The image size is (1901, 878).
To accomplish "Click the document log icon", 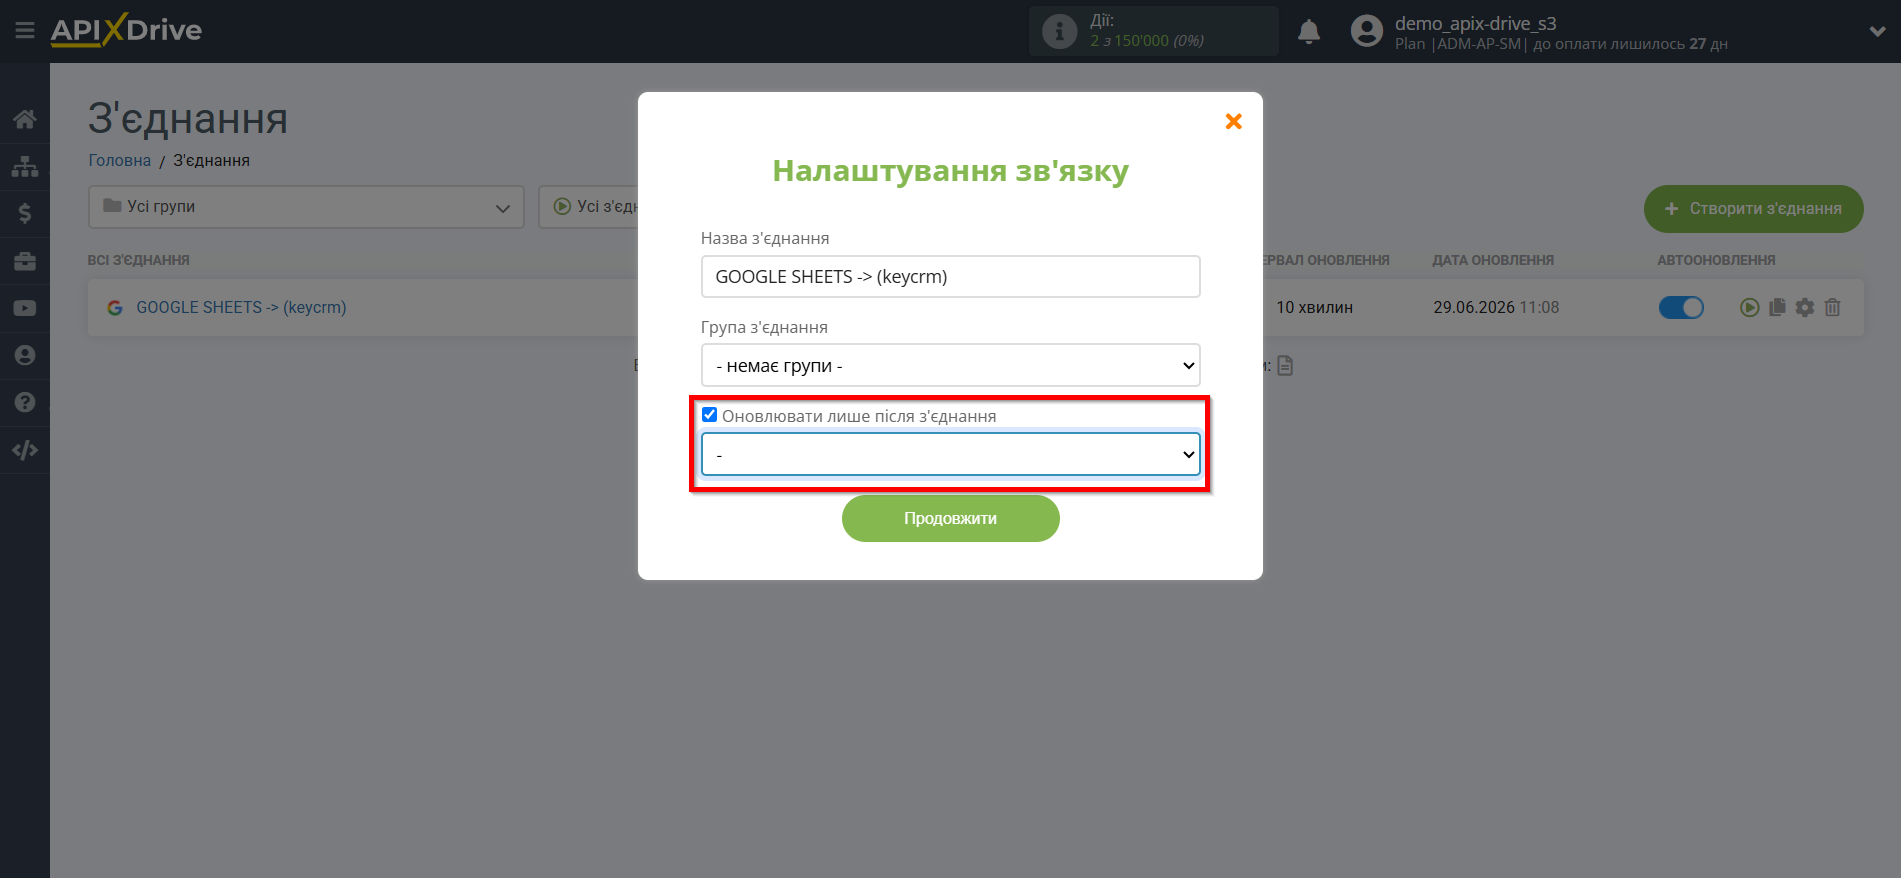I will tap(1285, 366).
